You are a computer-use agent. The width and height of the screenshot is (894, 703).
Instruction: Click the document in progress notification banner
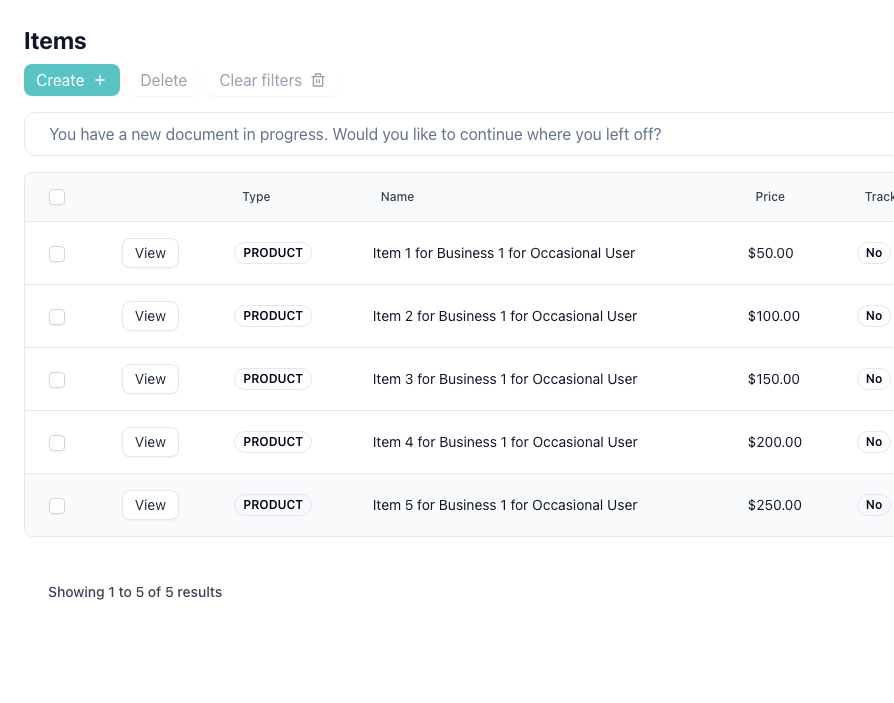355,134
